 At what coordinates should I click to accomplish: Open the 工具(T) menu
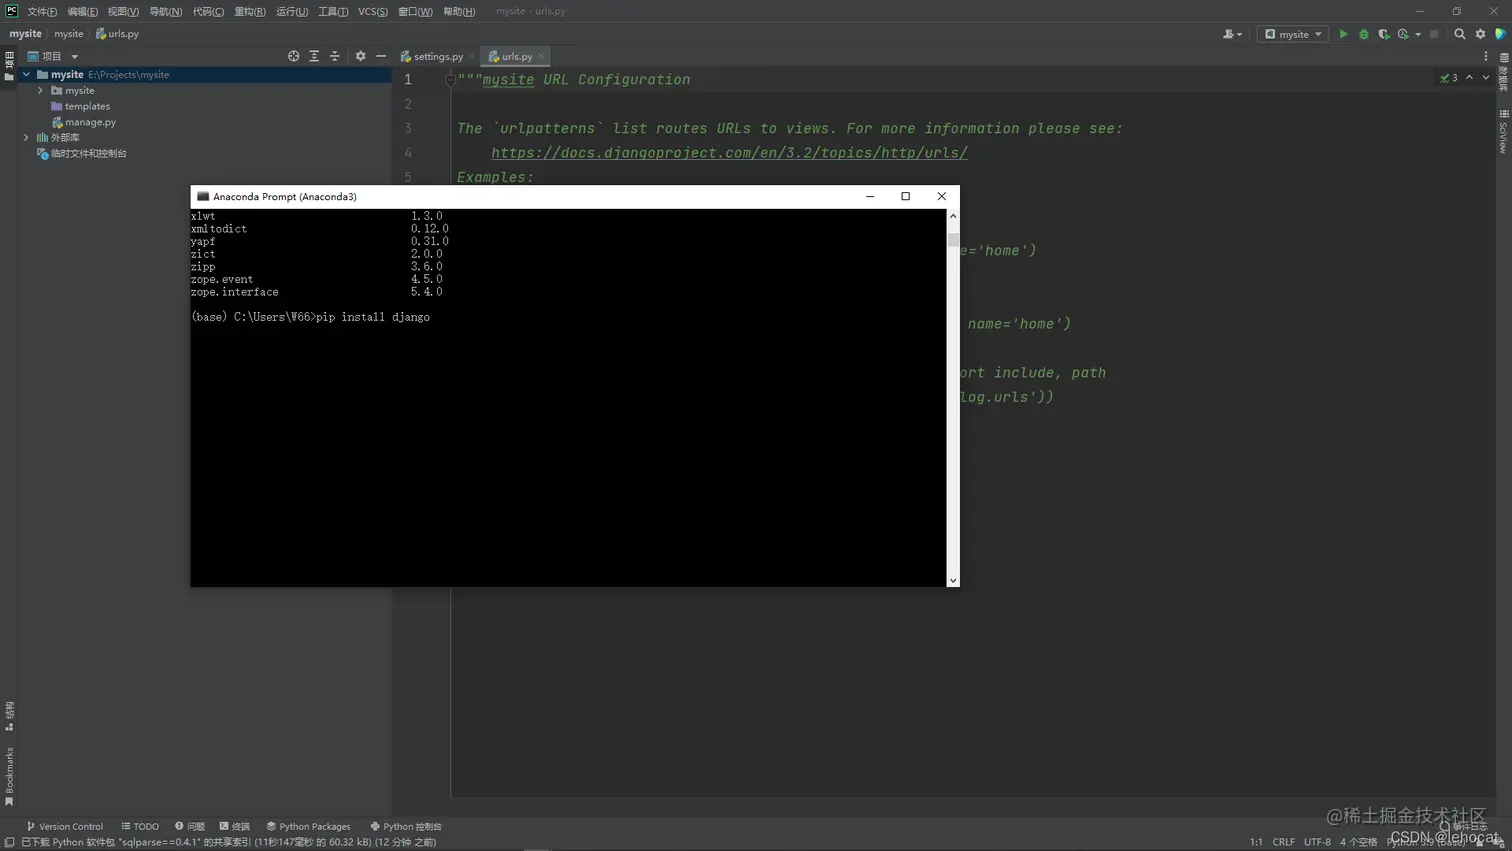click(333, 11)
